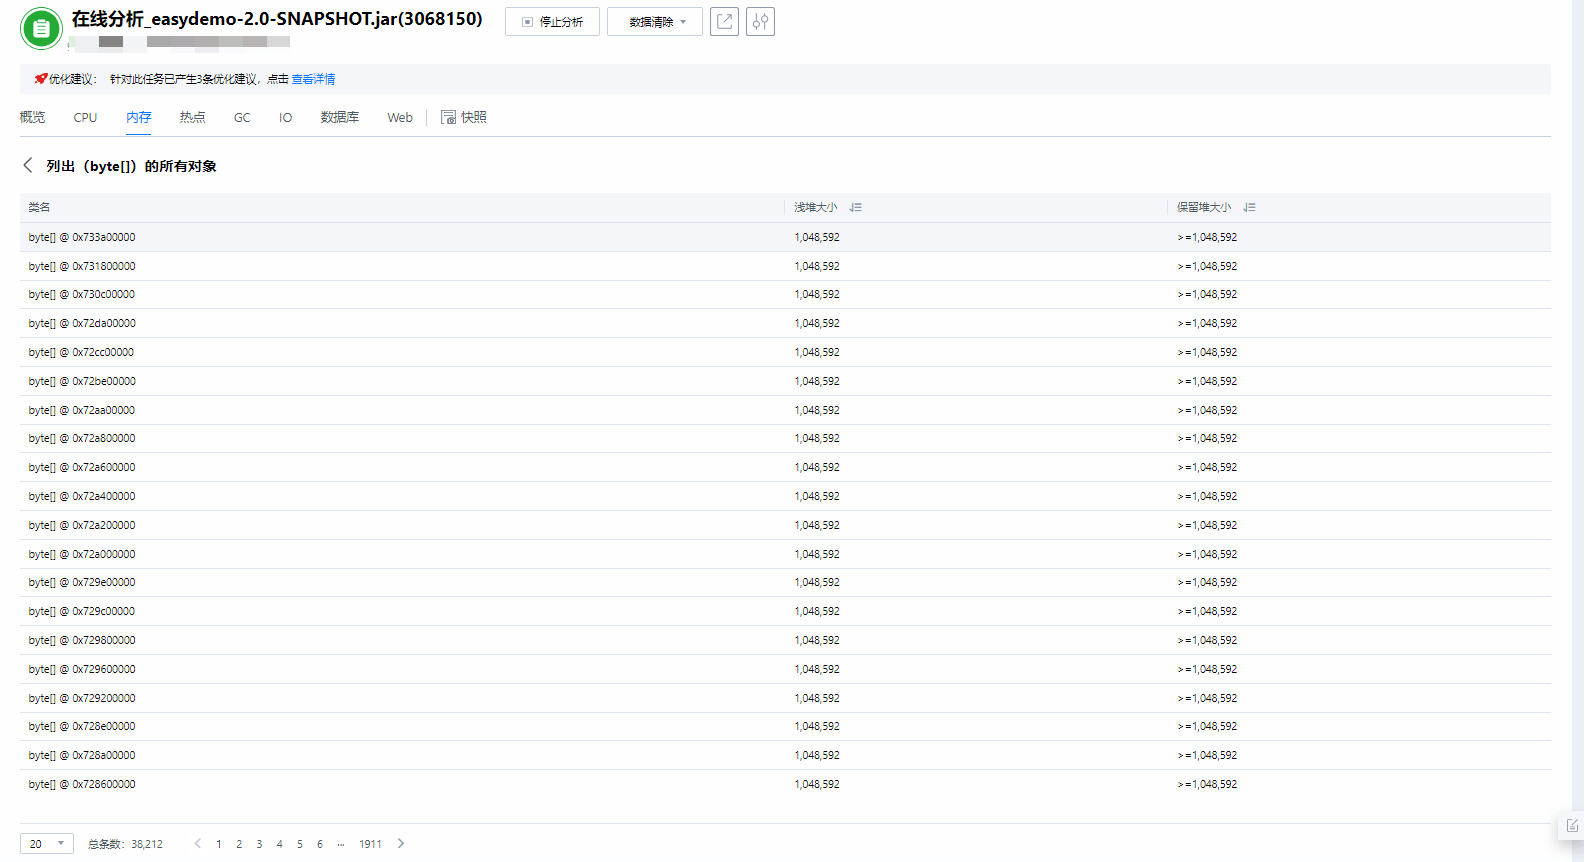The width and height of the screenshot is (1584, 862).
Task: Click the green application logo icon
Action: [x=41, y=28]
